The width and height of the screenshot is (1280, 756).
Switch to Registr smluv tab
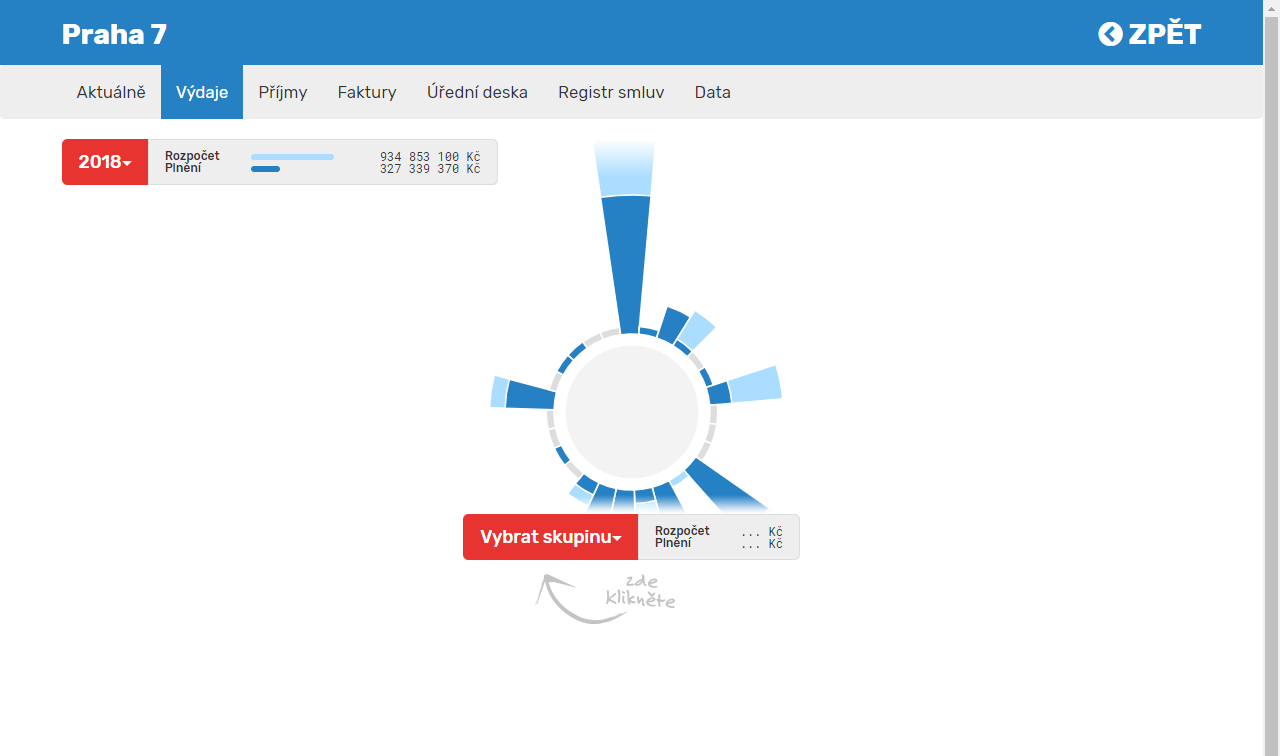click(611, 92)
